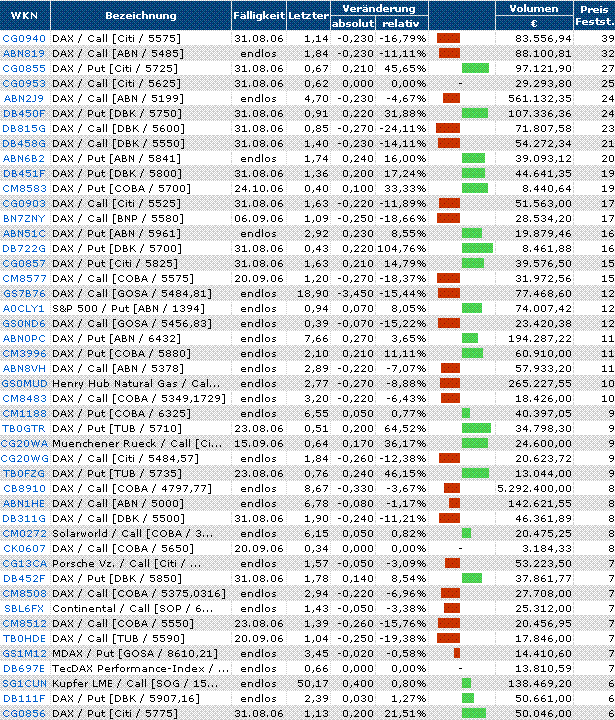
Task: Open WKN link CG20WG
Action: point(24,459)
